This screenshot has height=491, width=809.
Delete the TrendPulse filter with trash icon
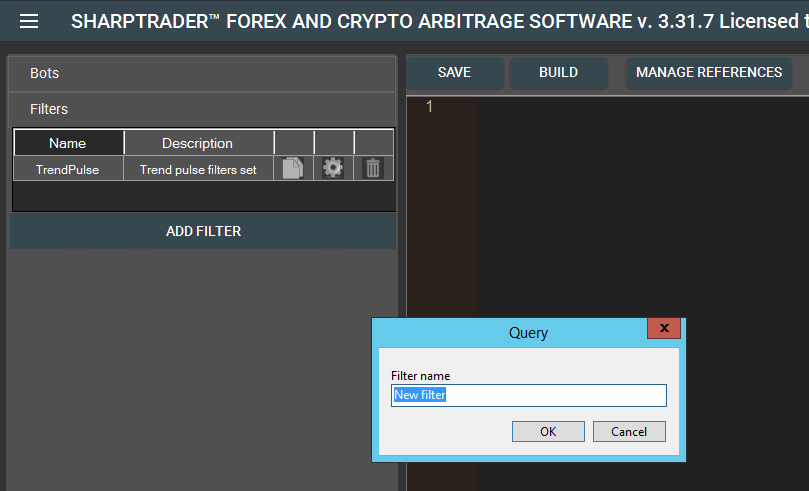[373, 169]
